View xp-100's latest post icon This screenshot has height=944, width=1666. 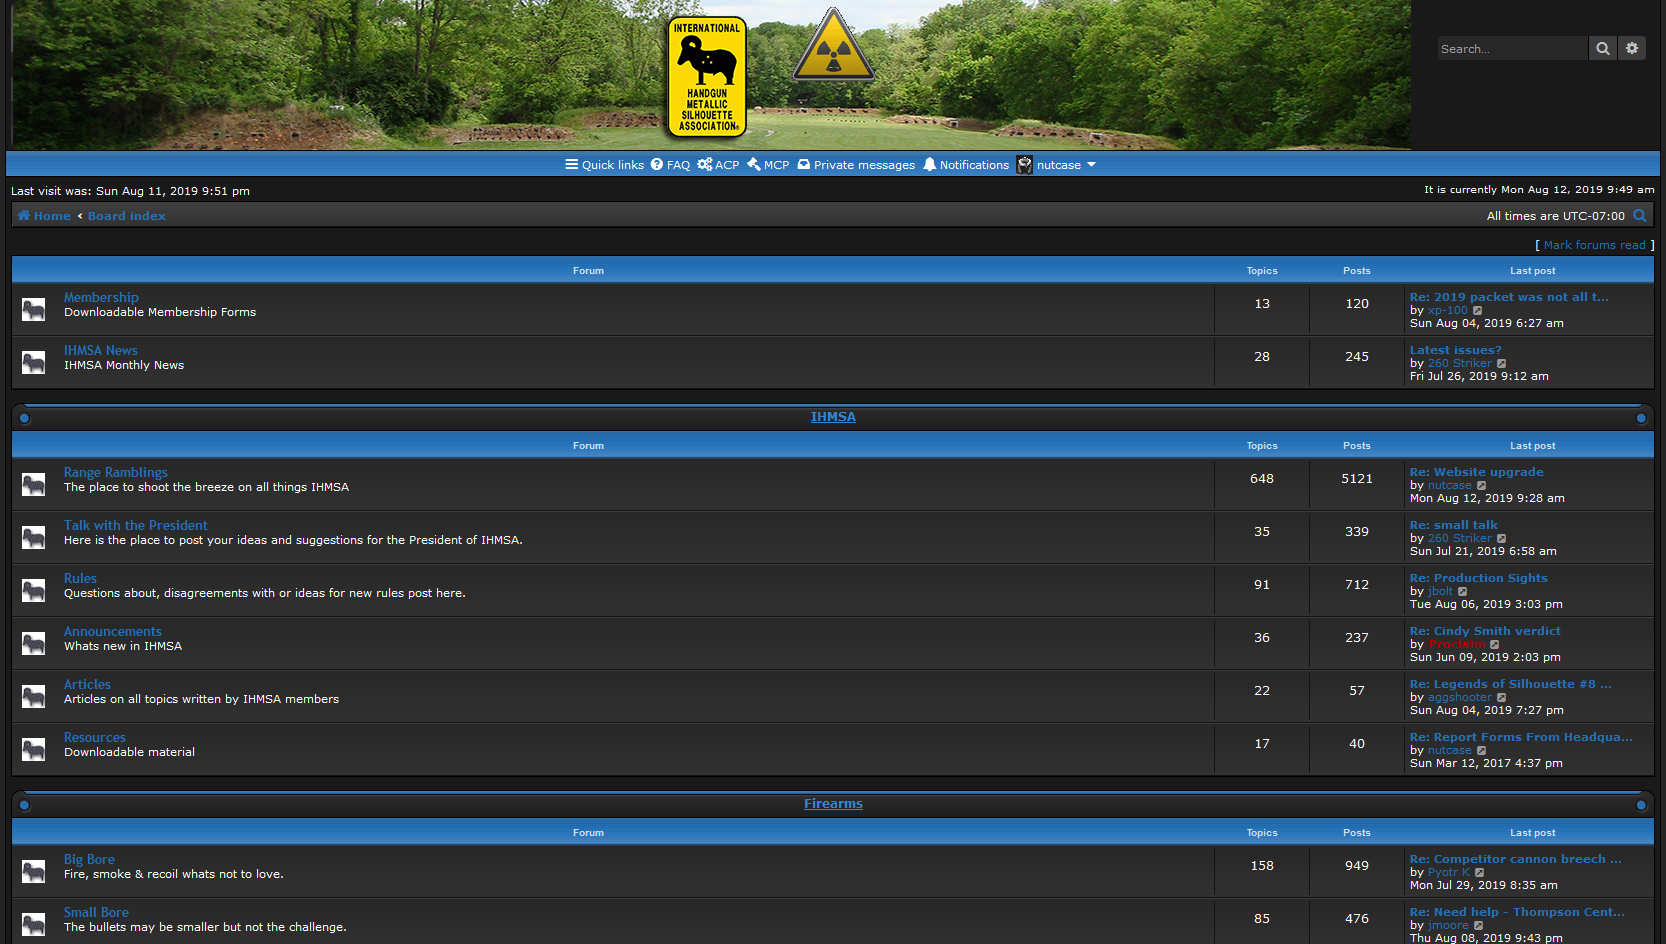pyautogui.click(x=1478, y=310)
